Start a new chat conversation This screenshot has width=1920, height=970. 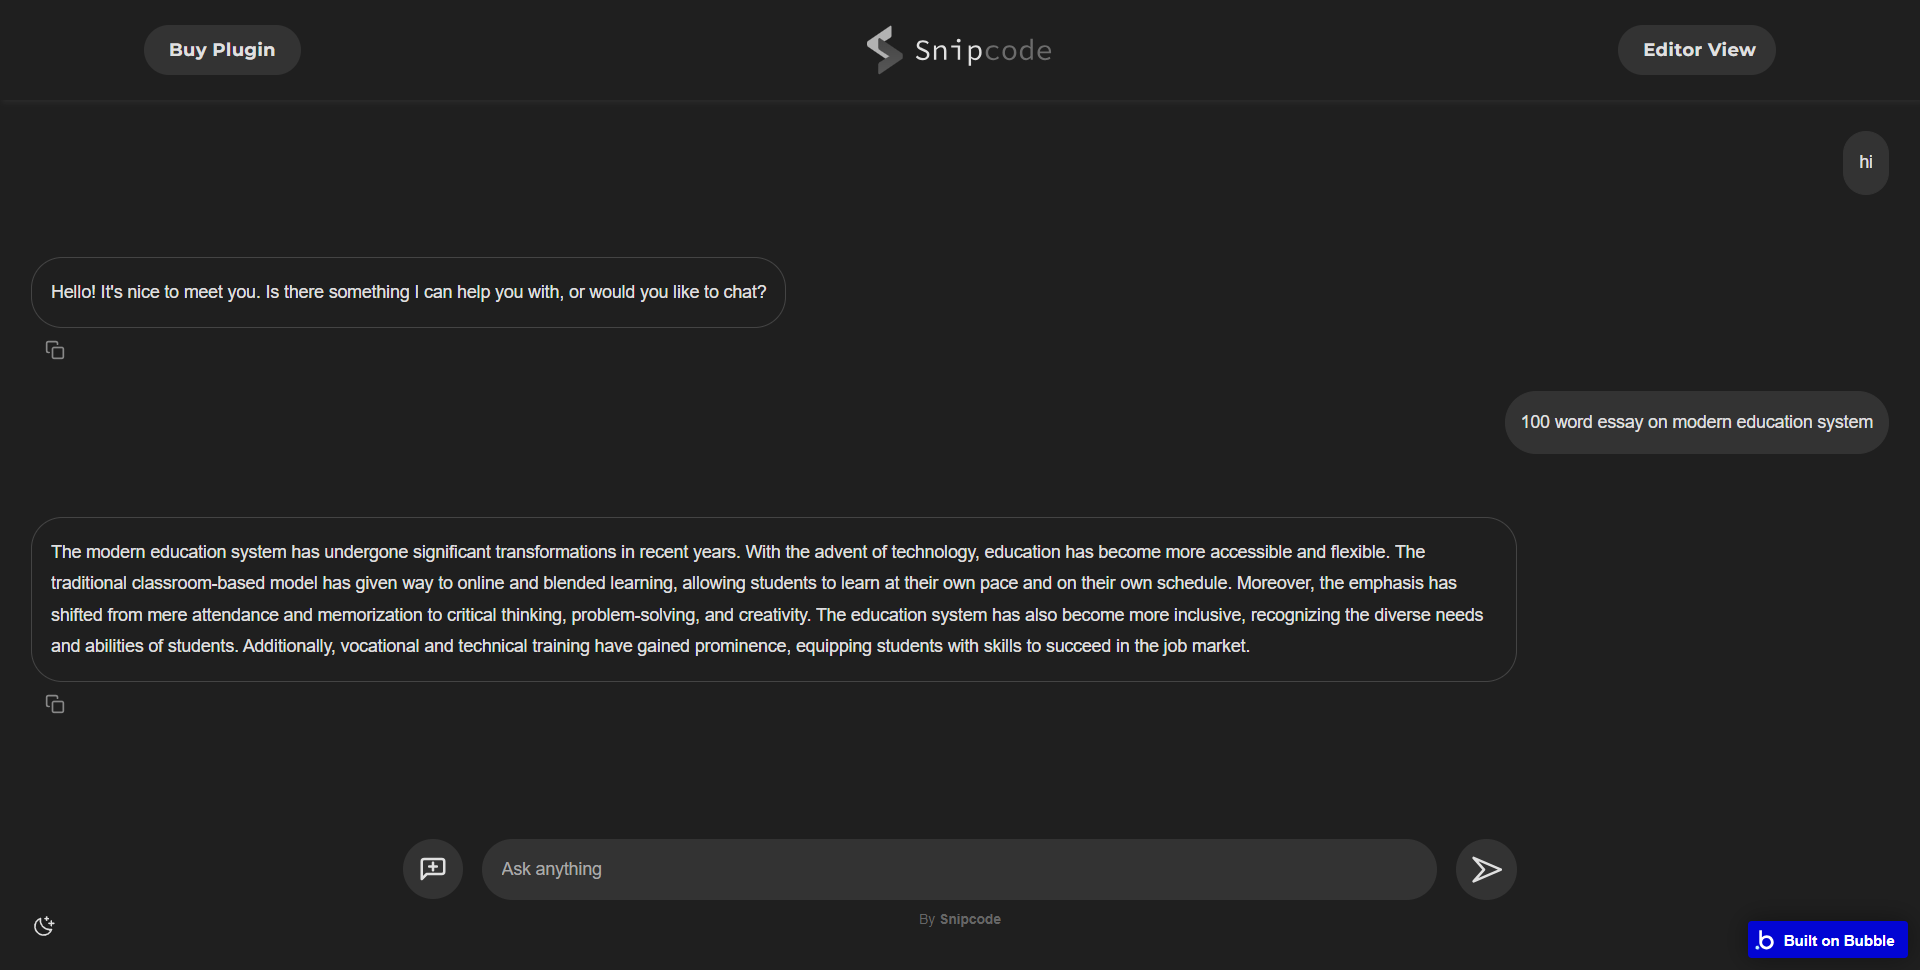(x=432, y=868)
